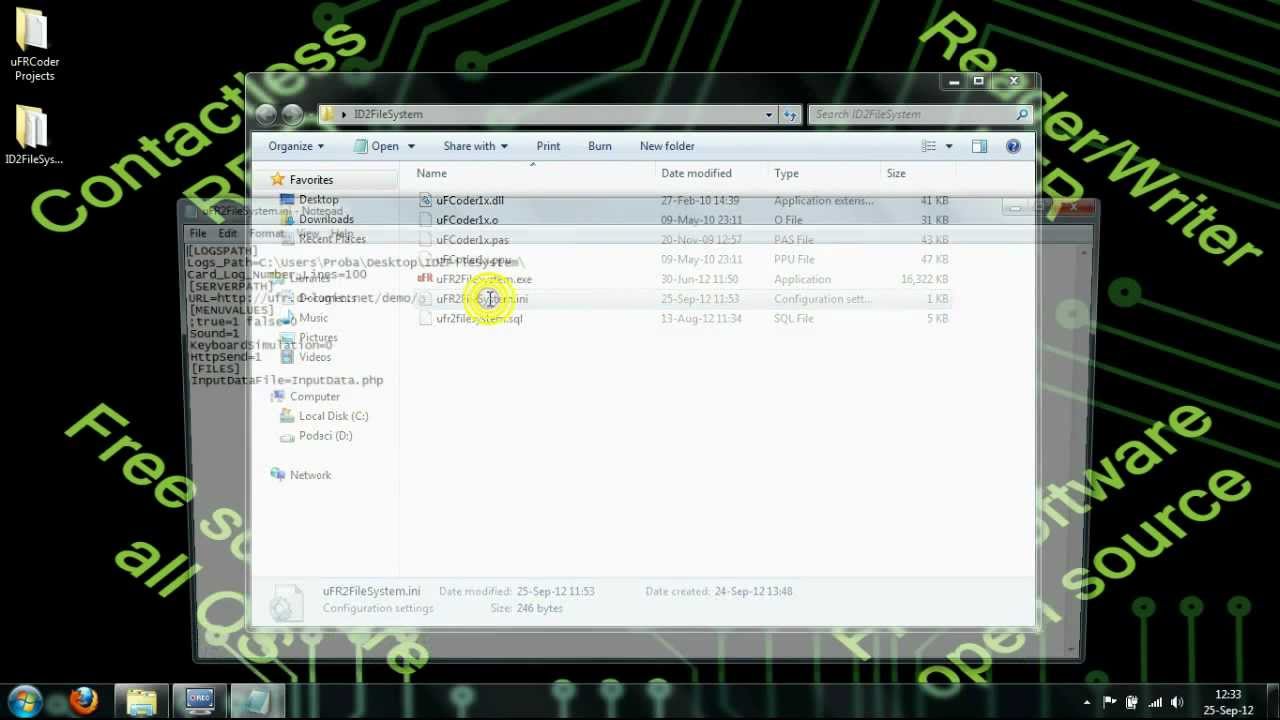Open Windows Explorer taskbar button

point(141,701)
